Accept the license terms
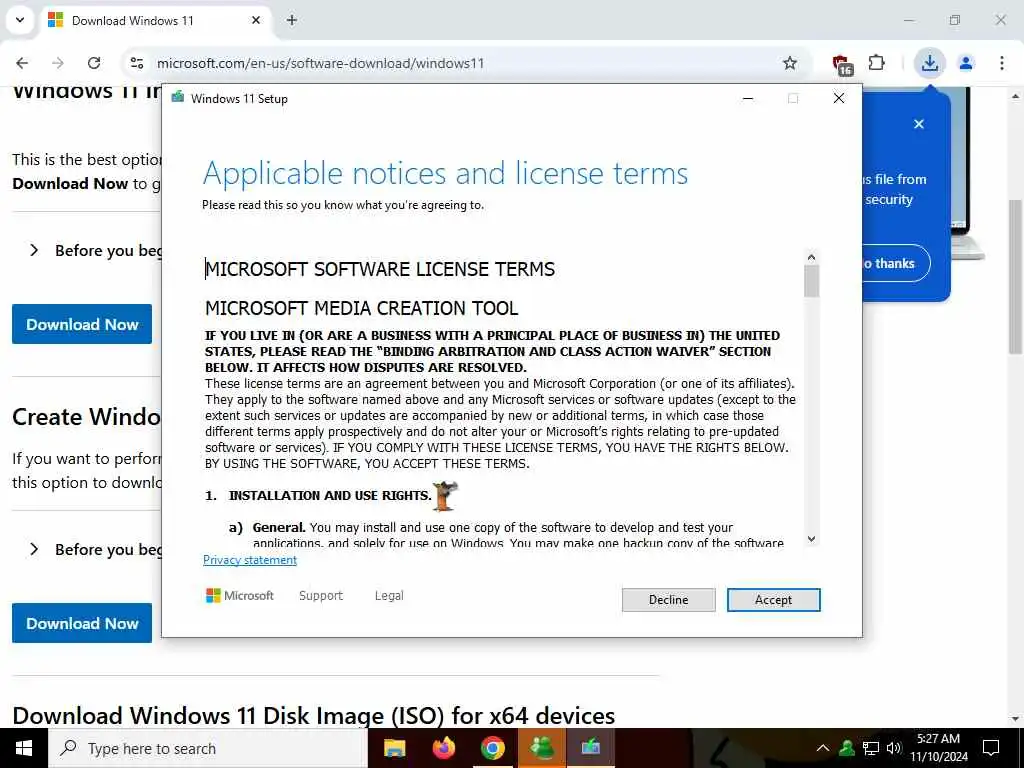Viewport: 1024px width, 768px height. point(773,600)
